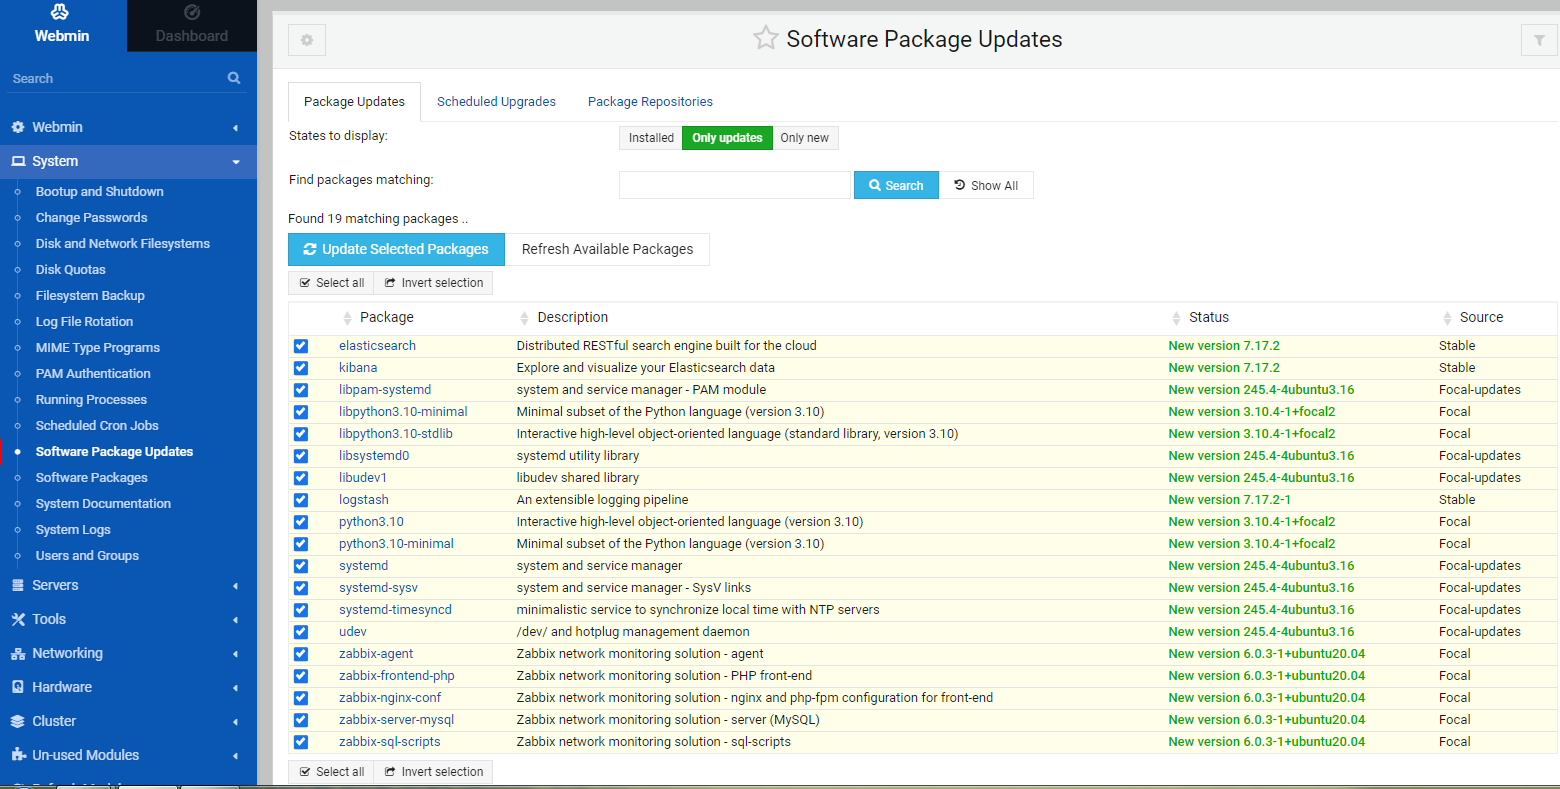
Task: Select the Only new state
Action: click(x=805, y=138)
